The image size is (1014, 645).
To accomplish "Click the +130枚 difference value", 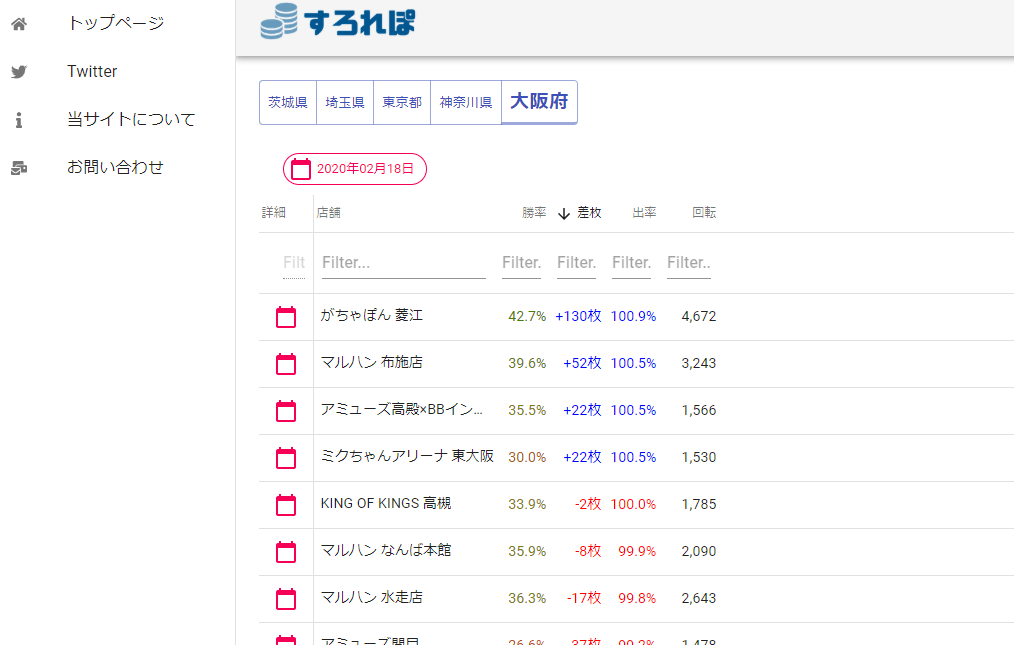I will point(578,316).
